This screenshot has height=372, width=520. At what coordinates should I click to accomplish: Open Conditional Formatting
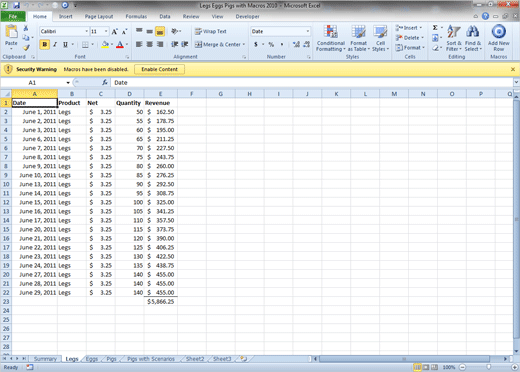[331, 38]
